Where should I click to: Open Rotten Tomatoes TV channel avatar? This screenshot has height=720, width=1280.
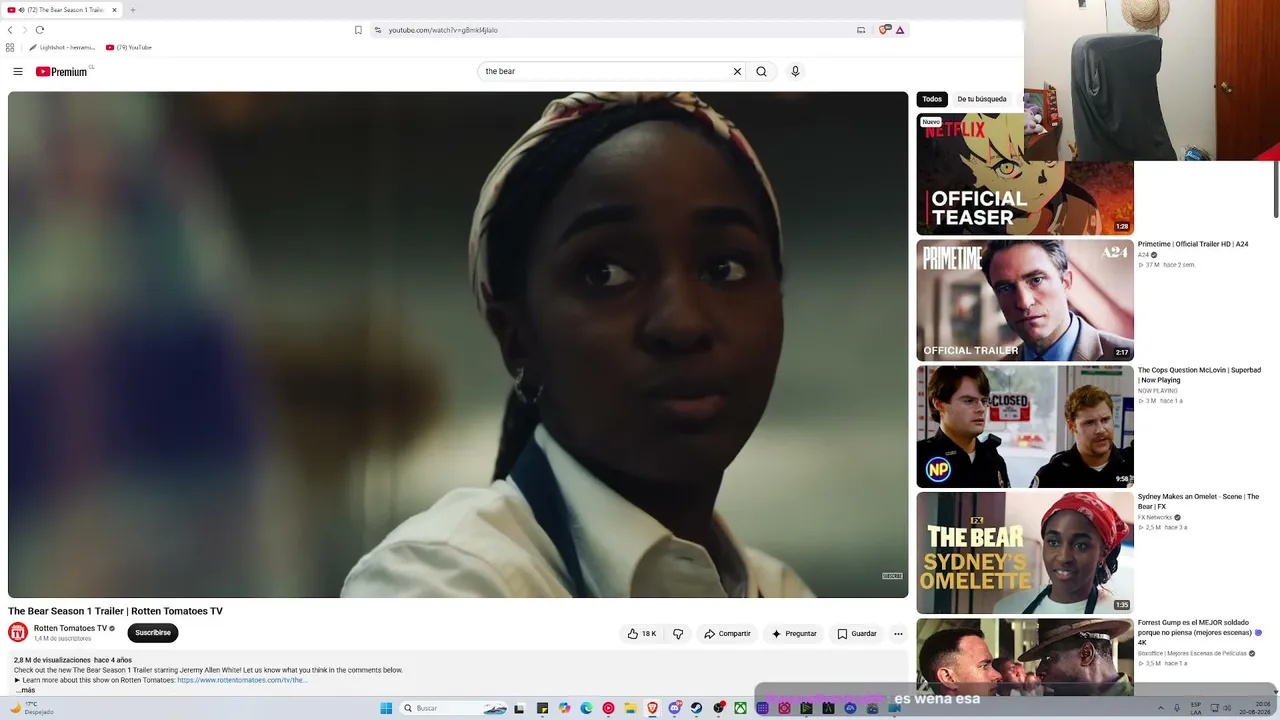(18, 632)
